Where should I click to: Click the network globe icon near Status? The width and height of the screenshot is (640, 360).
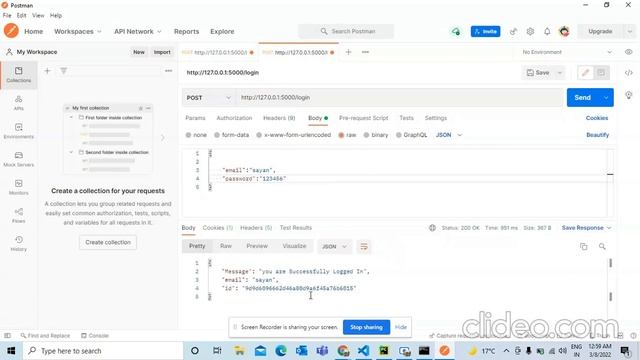pos(432,228)
